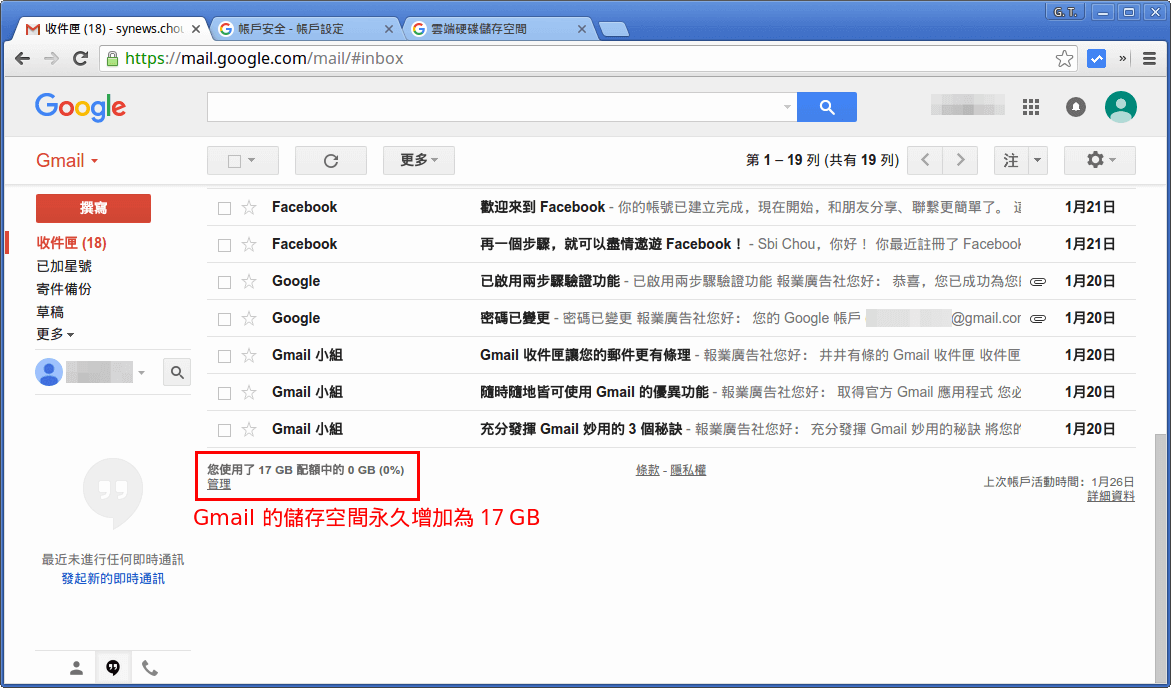Click the blue Gmail search button
Viewport: 1171px width, 688px height.
tap(827, 106)
